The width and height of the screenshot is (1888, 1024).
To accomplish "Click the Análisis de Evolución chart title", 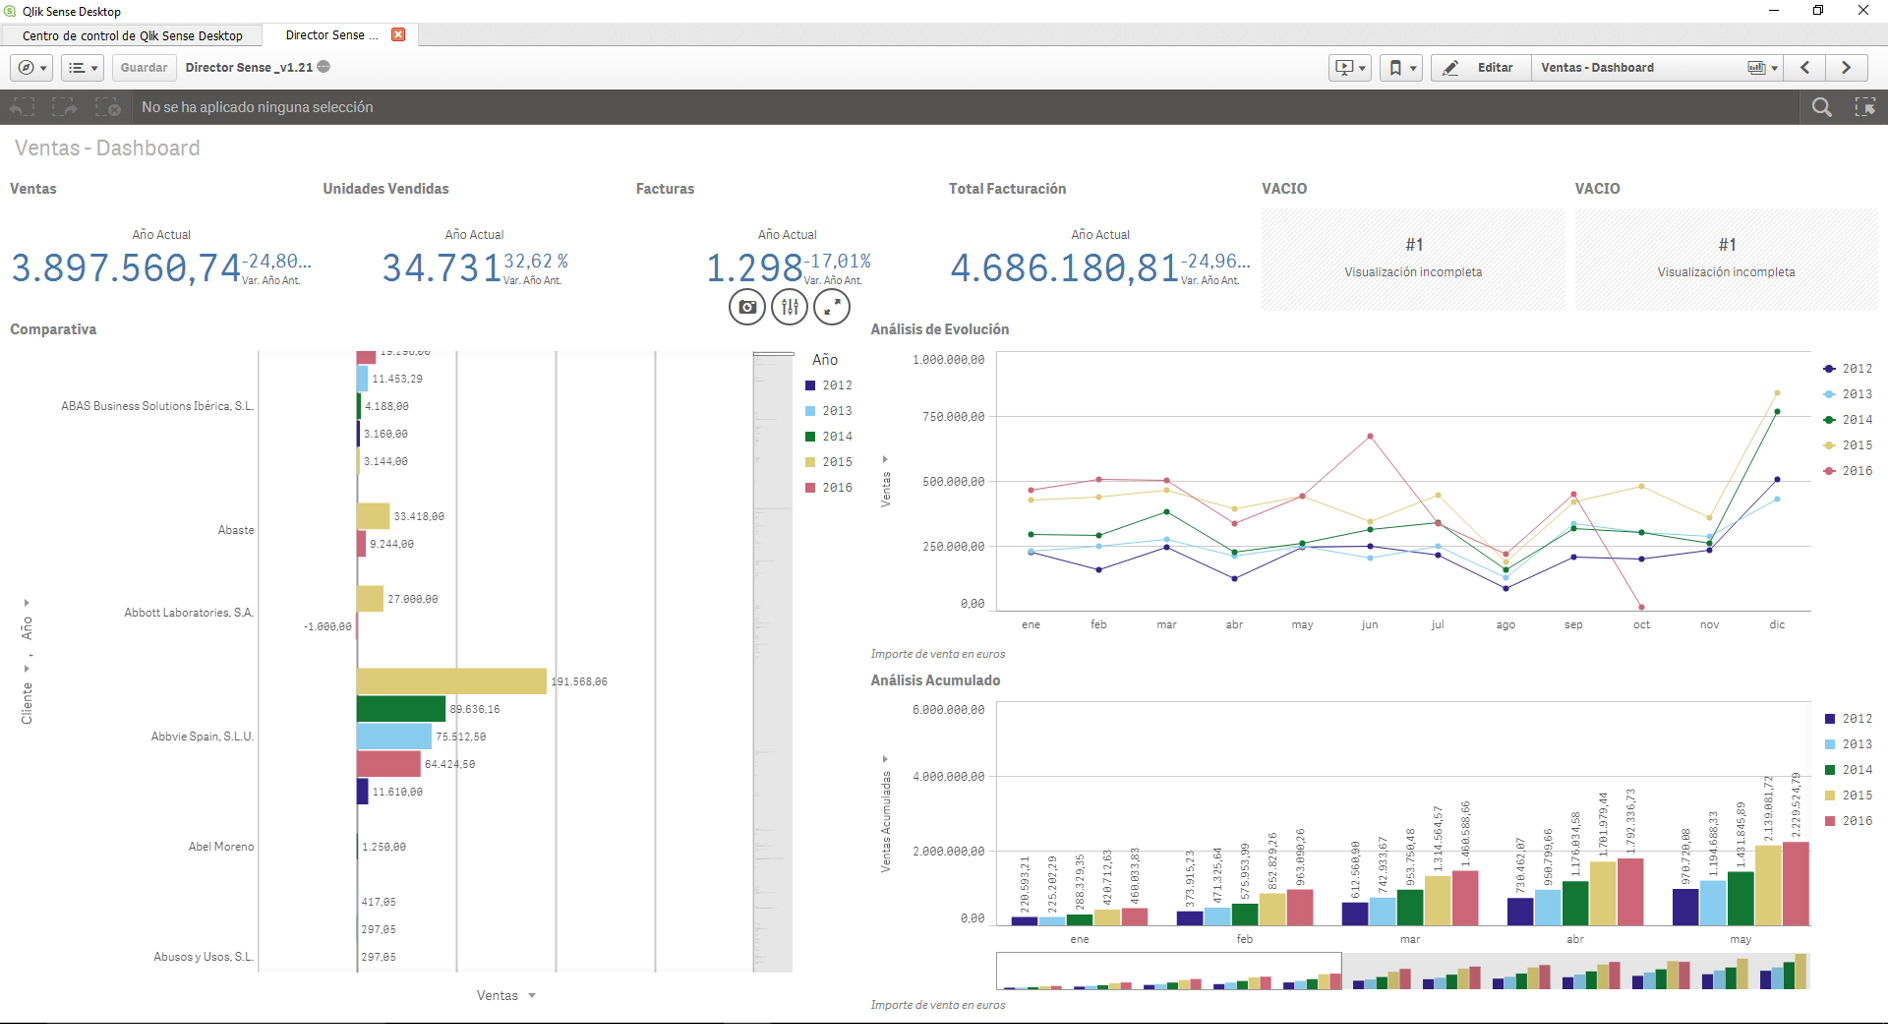I will click(939, 329).
